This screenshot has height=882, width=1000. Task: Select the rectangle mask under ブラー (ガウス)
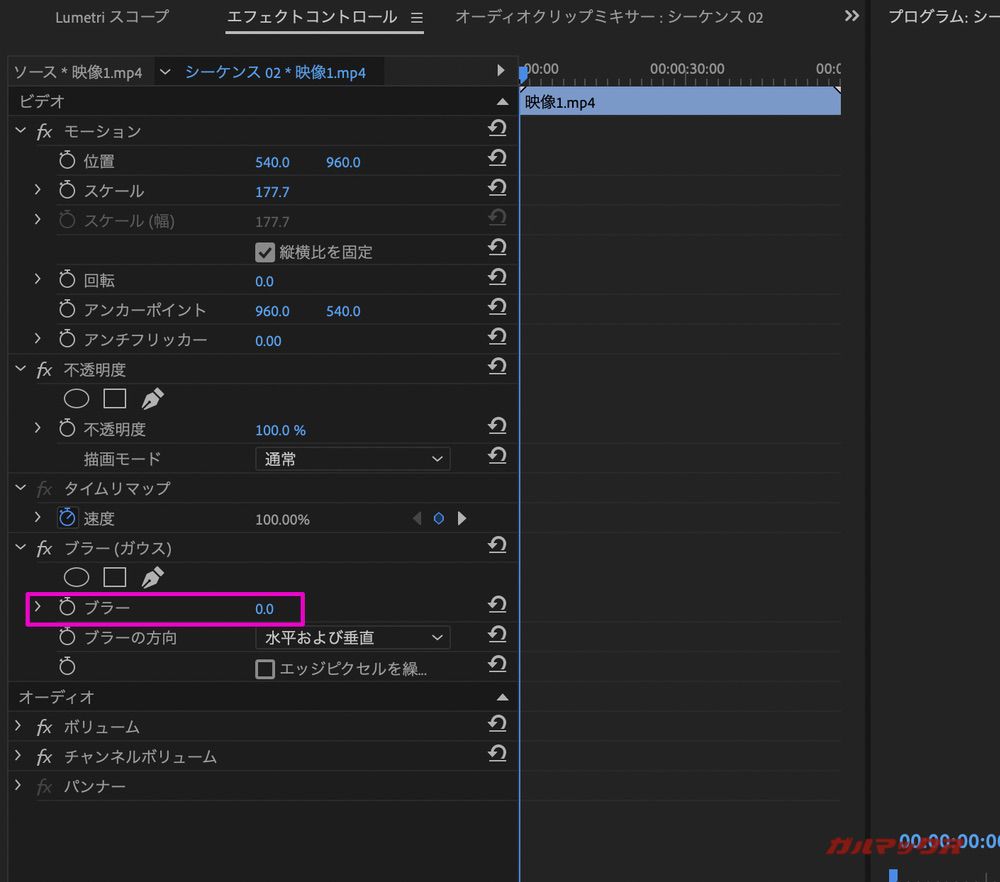(115, 577)
